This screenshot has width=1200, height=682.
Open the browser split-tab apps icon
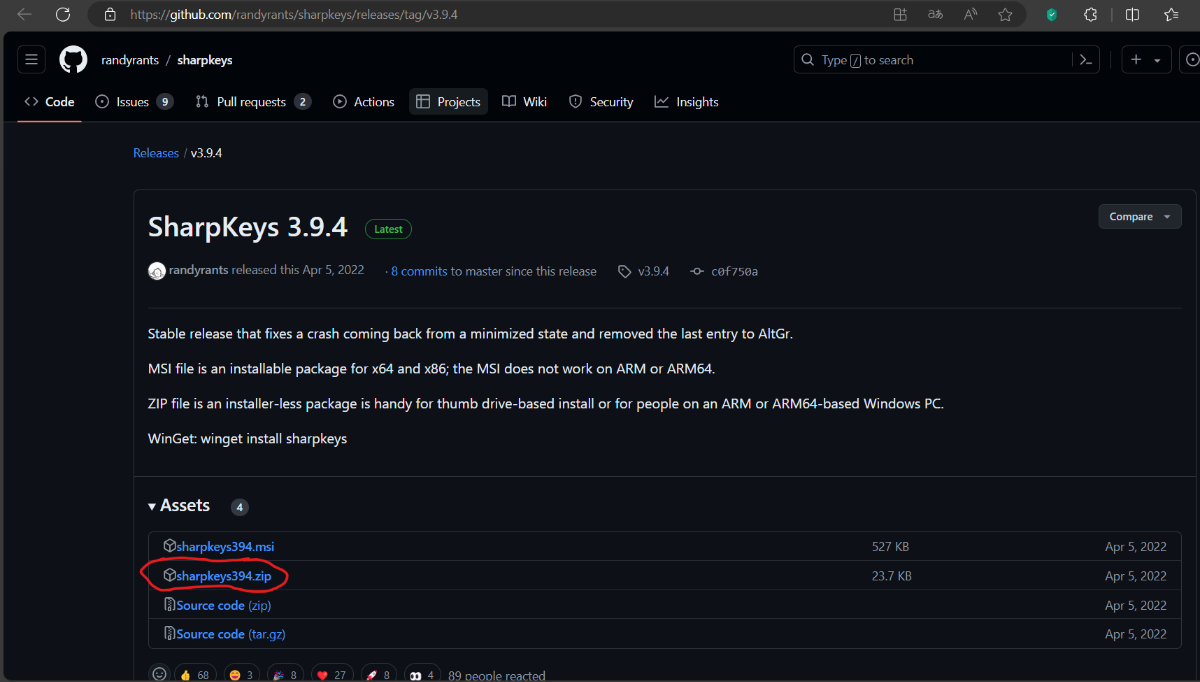pyautogui.click(x=900, y=15)
